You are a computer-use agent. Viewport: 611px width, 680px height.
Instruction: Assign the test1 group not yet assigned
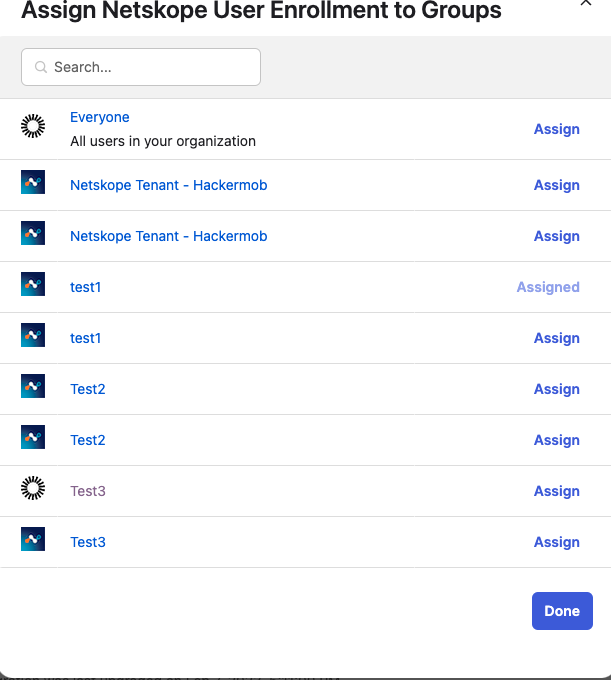coord(556,338)
